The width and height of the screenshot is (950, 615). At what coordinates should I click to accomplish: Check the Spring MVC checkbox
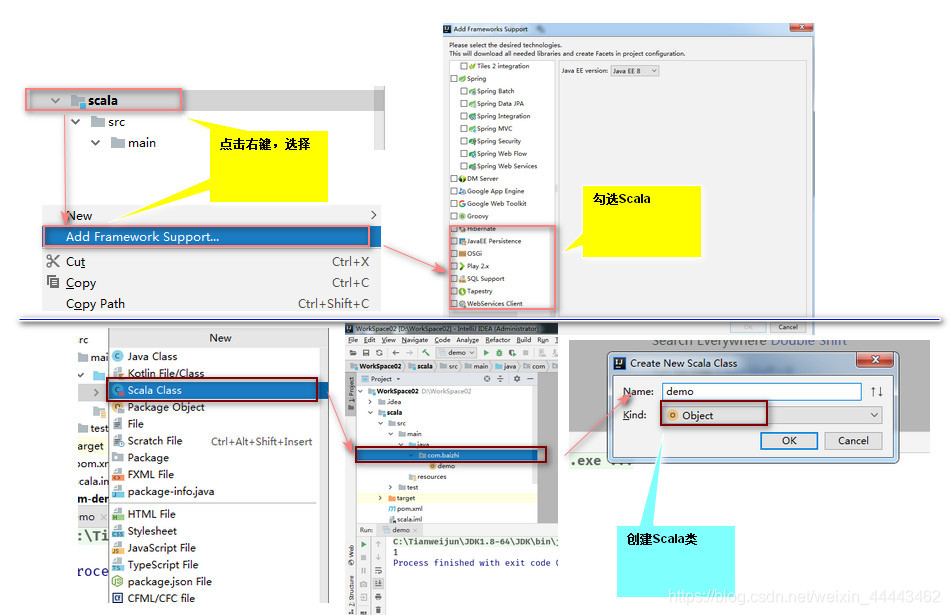pos(463,128)
